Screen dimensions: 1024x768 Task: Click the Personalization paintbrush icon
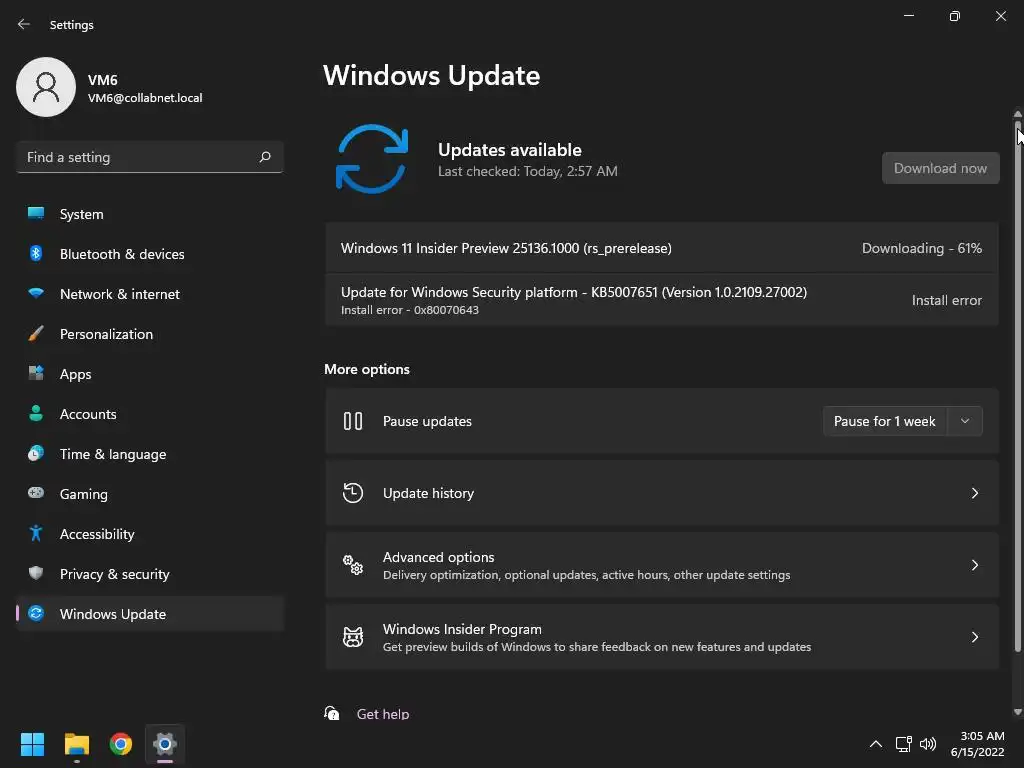point(36,334)
